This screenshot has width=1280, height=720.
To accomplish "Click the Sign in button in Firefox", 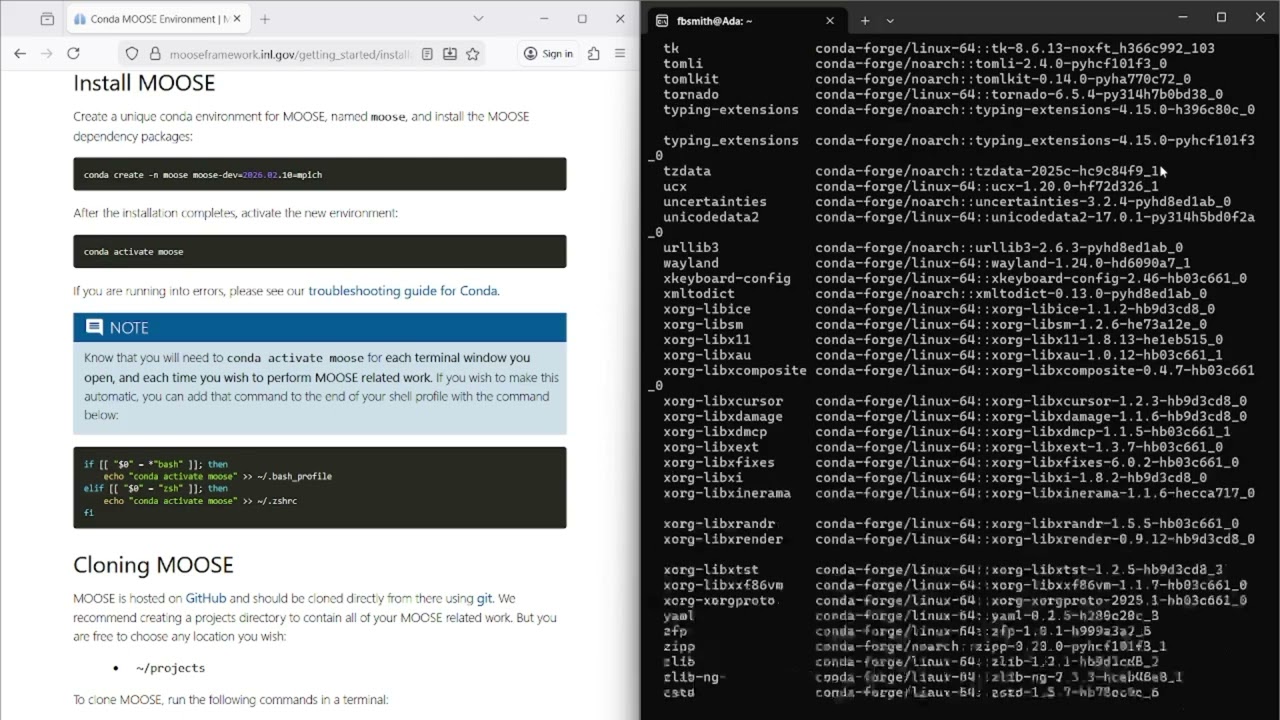I will (x=548, y=54).
